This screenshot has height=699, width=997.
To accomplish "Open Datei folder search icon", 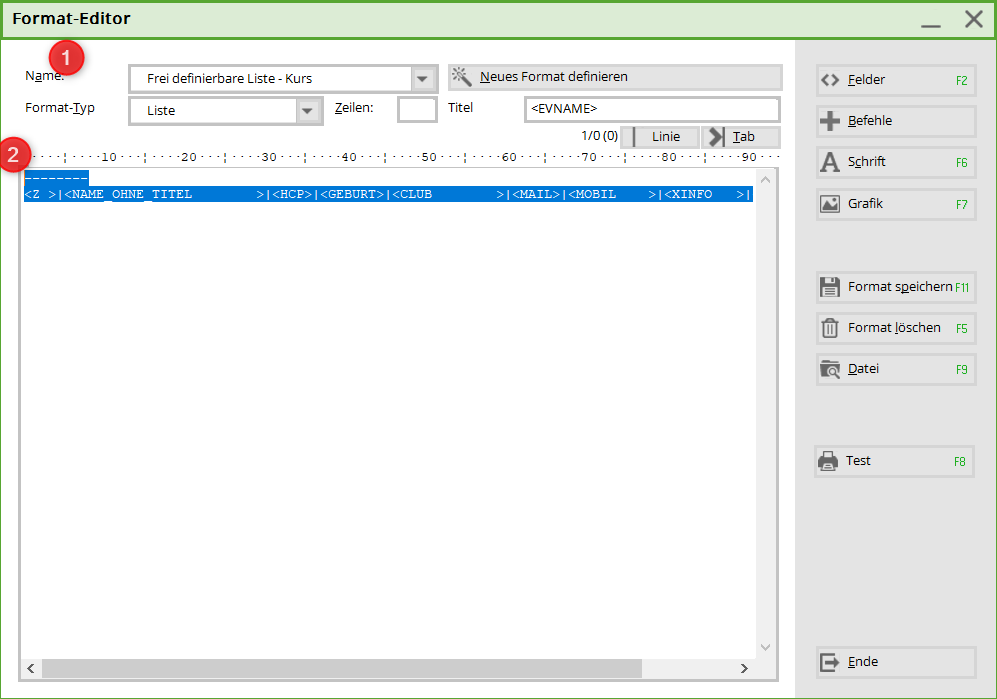I will click(x=830, y=369).
